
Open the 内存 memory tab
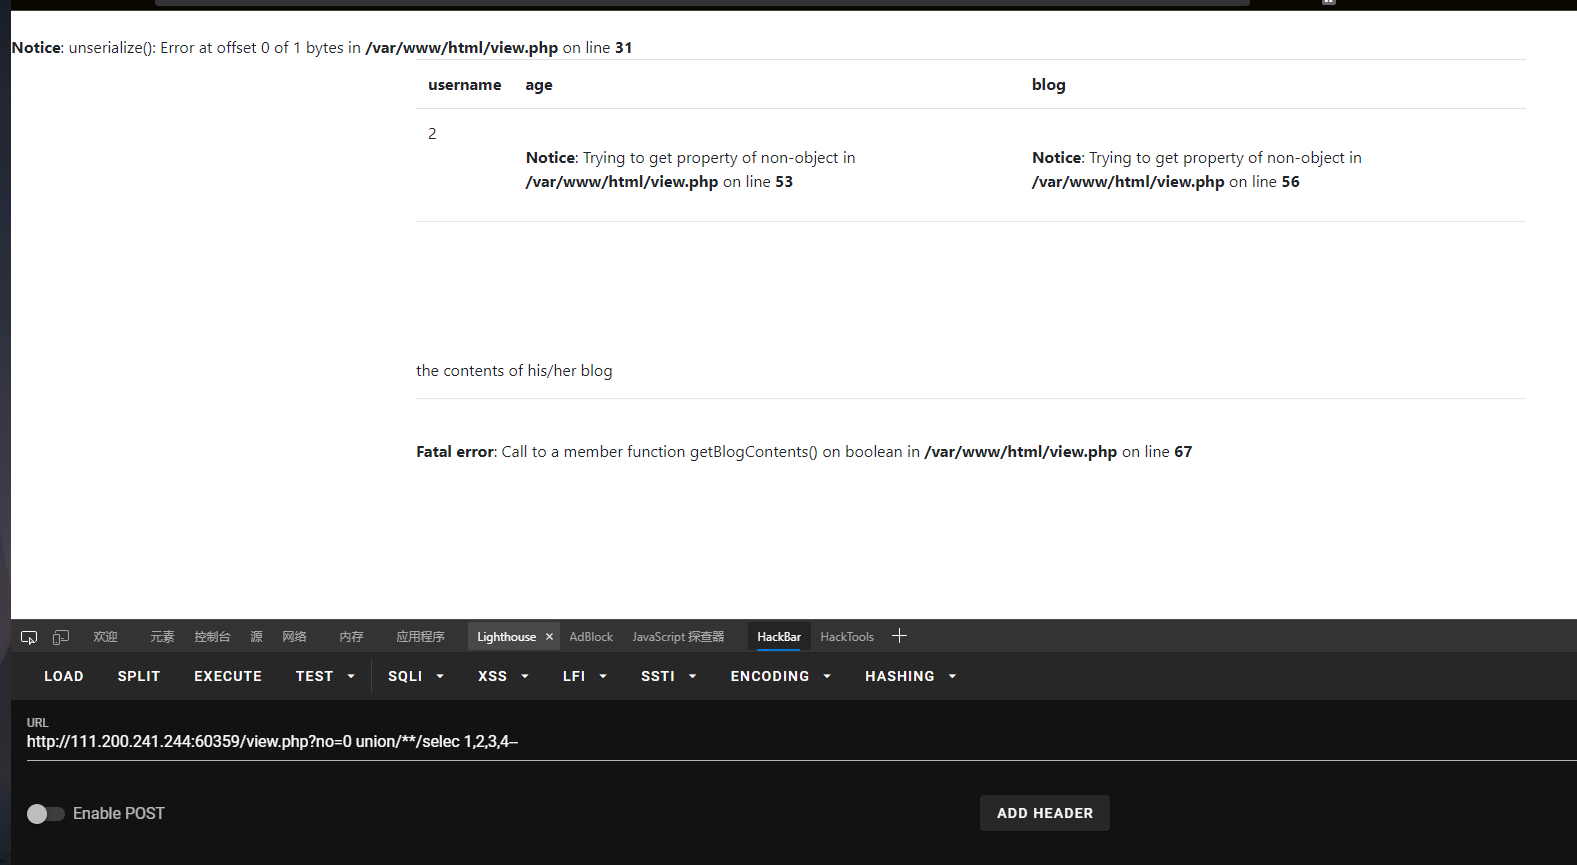[x=351, y=637]
